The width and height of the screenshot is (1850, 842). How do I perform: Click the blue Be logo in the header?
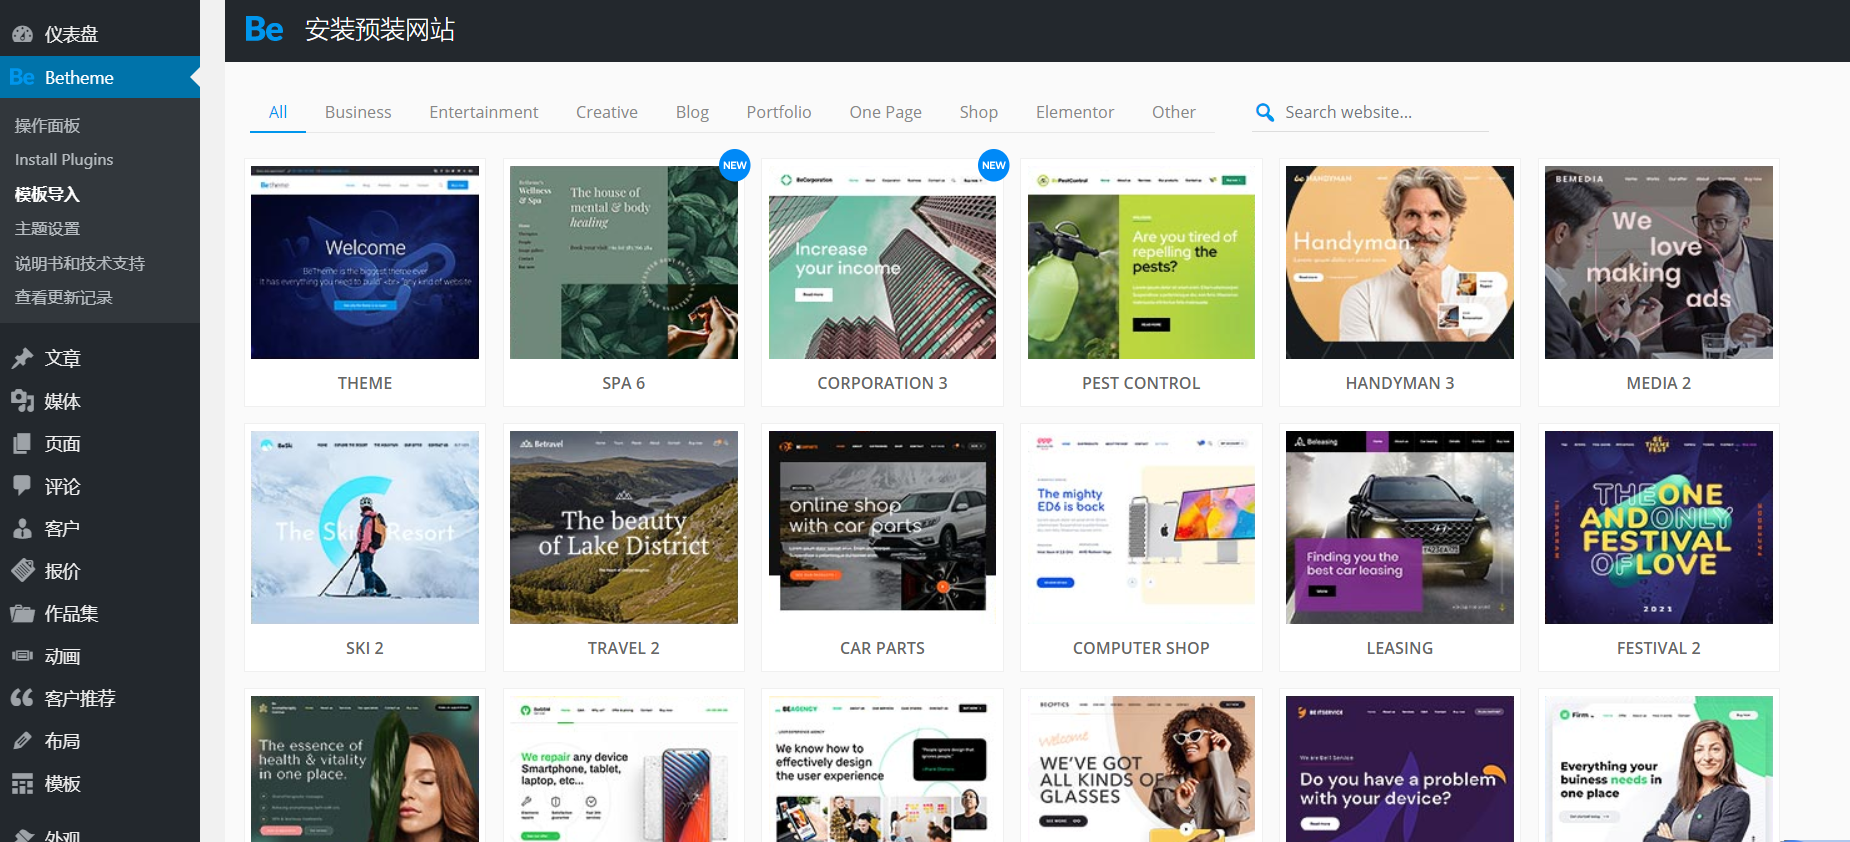(x=264, y=30)
